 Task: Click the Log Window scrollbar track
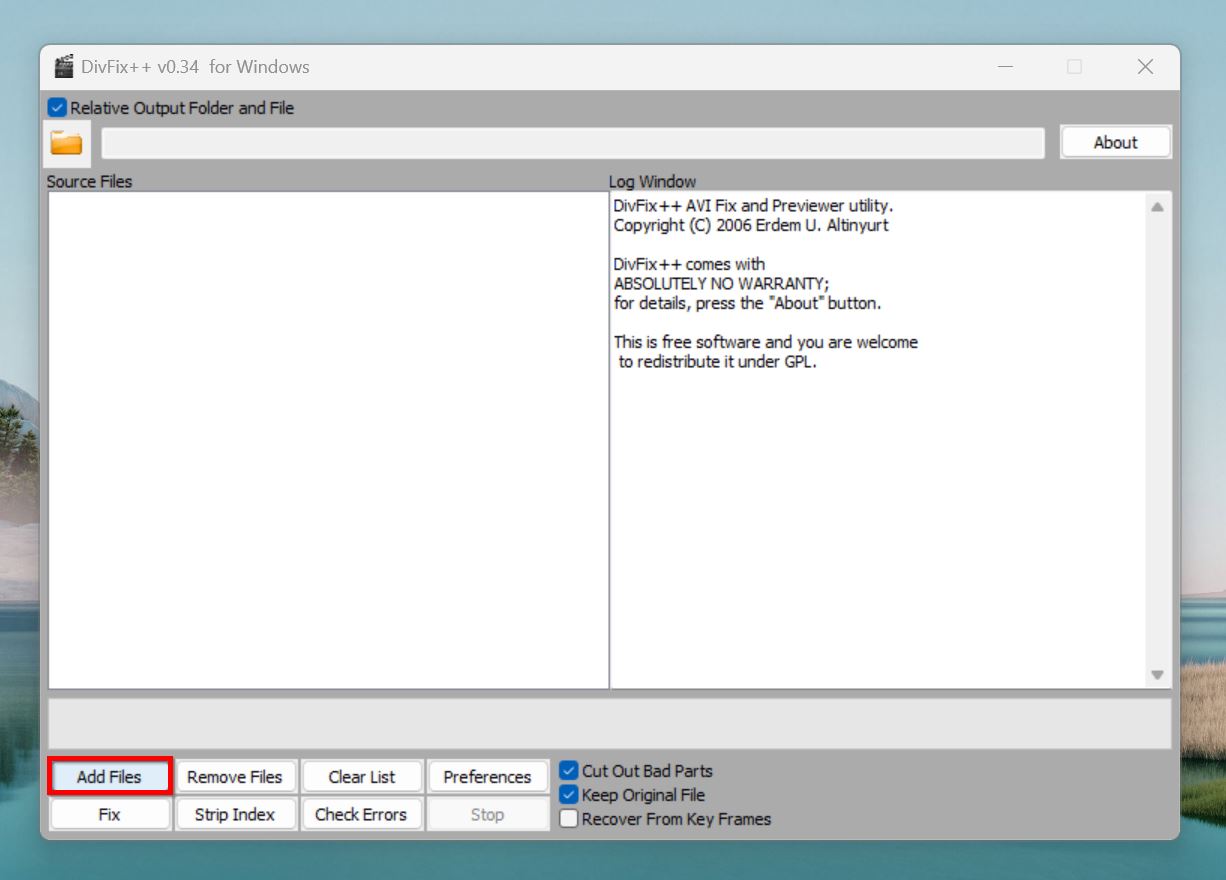tap(1157, 440)
